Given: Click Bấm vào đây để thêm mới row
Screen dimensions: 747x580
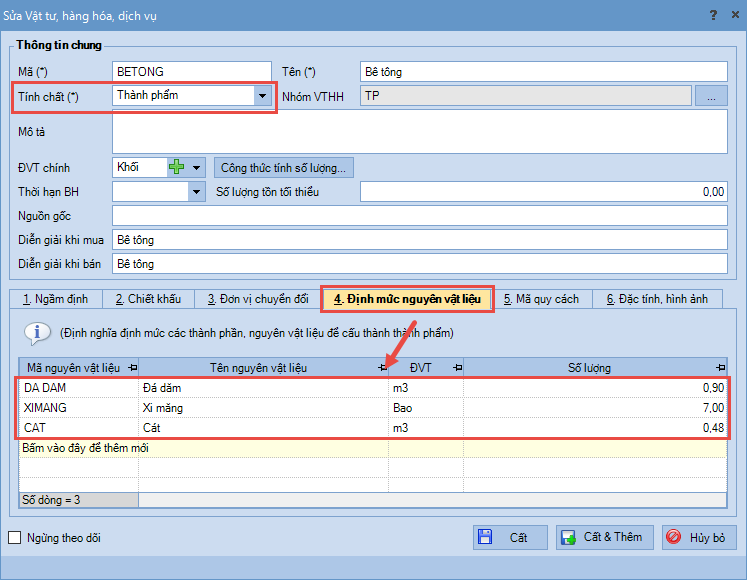Looking at the screenshot, I should pyautogui.click(x=373, y=448).
